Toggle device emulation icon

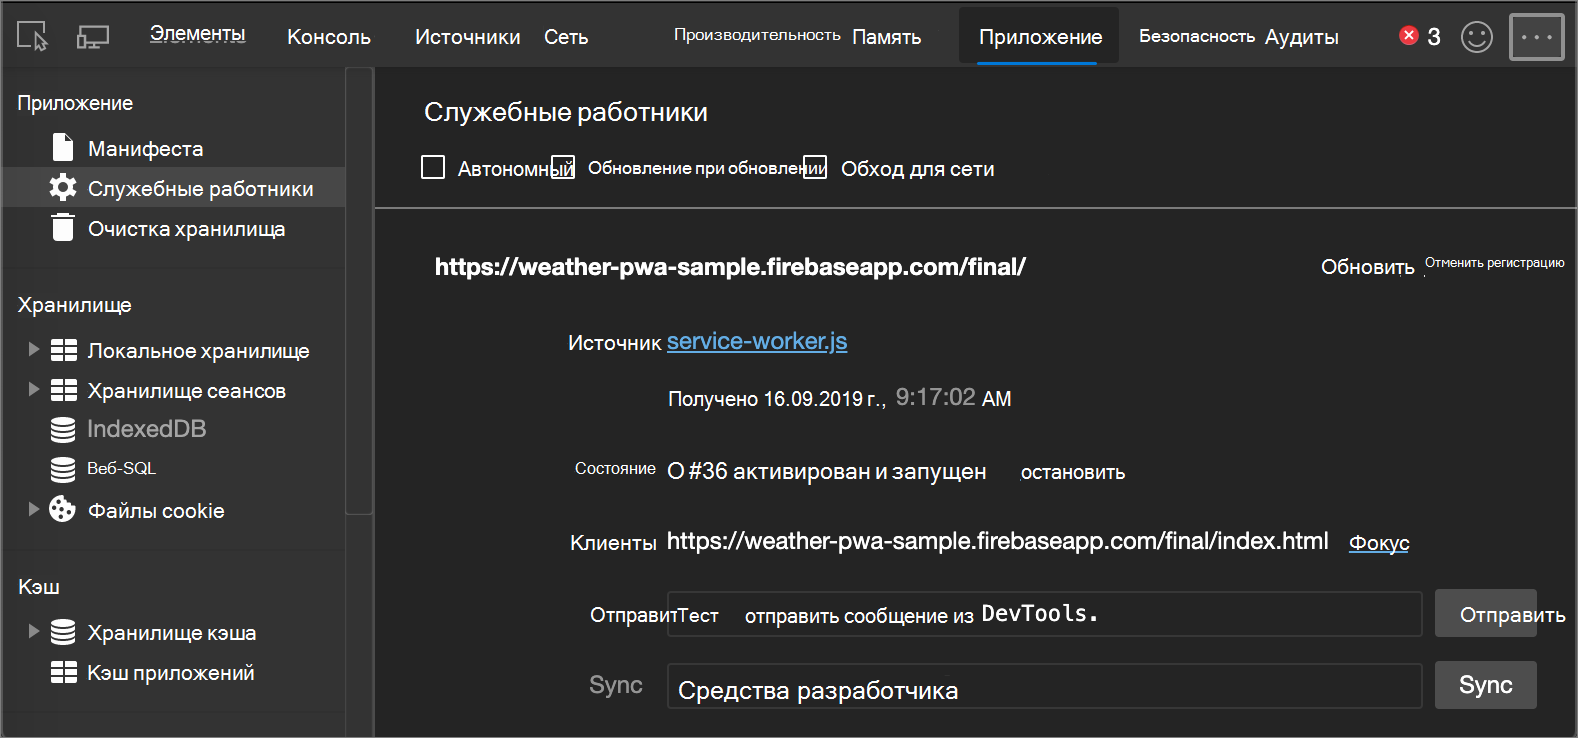(93, 37)
